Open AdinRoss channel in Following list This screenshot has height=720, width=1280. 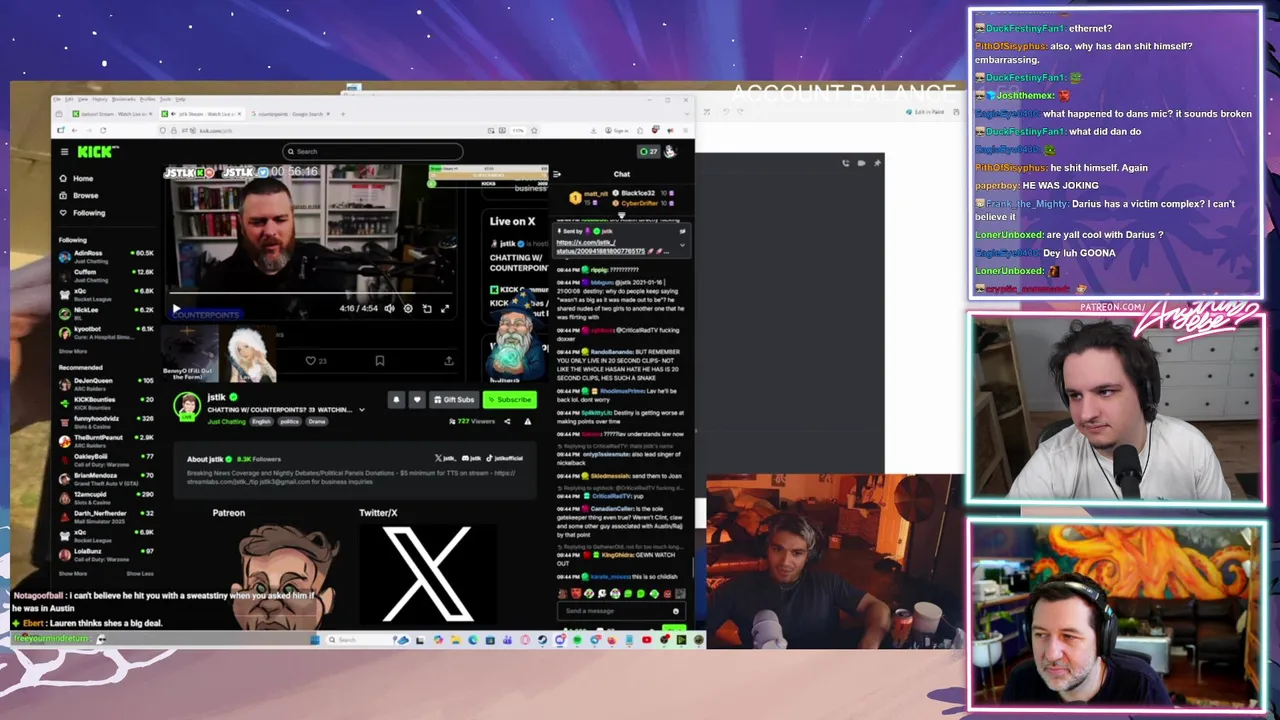tap(107, 256)
